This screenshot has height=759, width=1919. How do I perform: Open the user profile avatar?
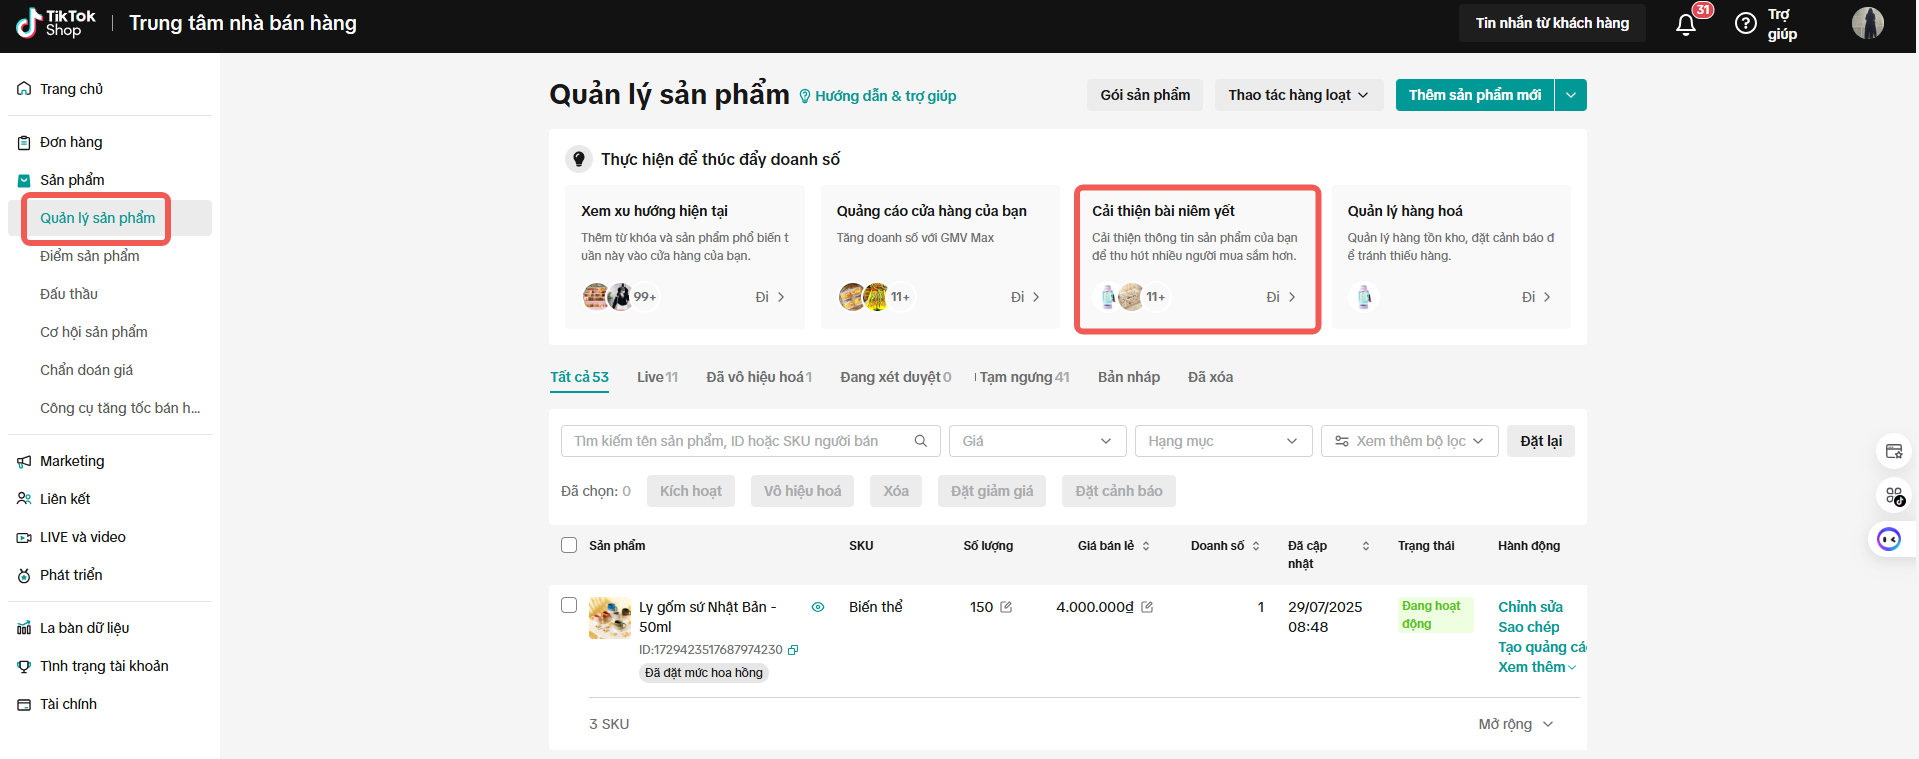1867,23
